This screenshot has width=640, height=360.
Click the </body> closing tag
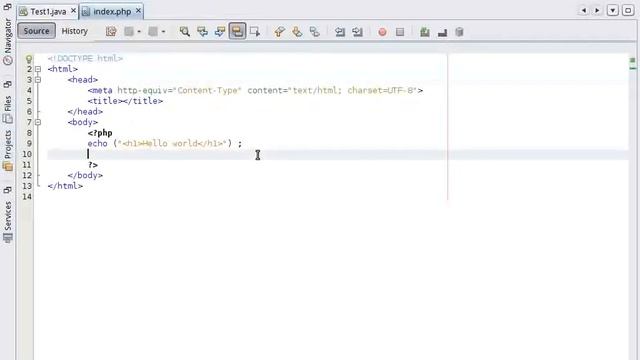click(85, 175)
